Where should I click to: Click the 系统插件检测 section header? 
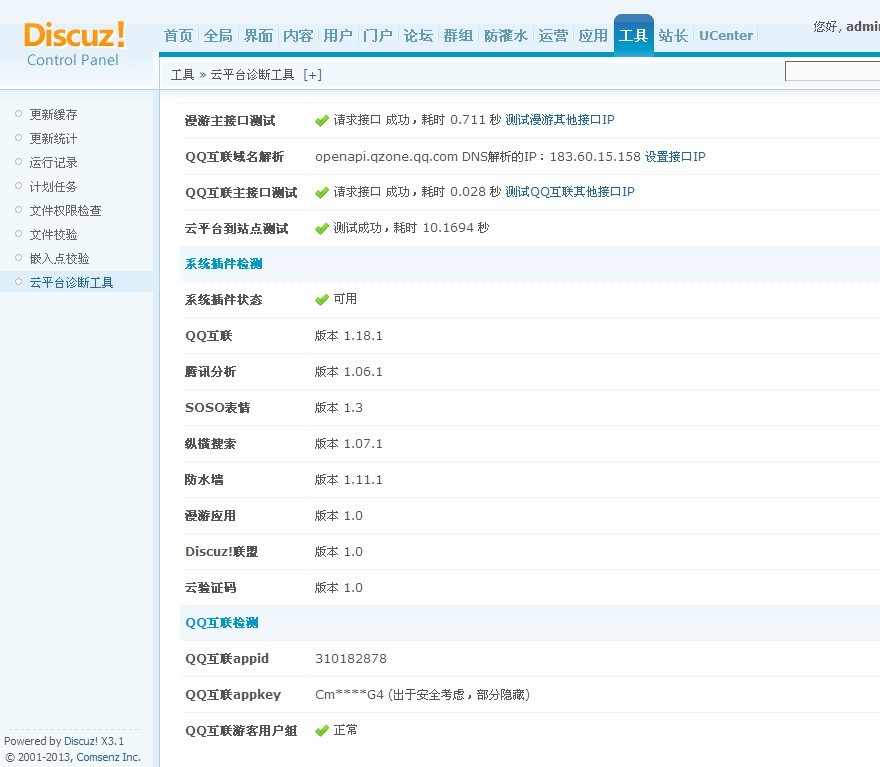point(223,264)
